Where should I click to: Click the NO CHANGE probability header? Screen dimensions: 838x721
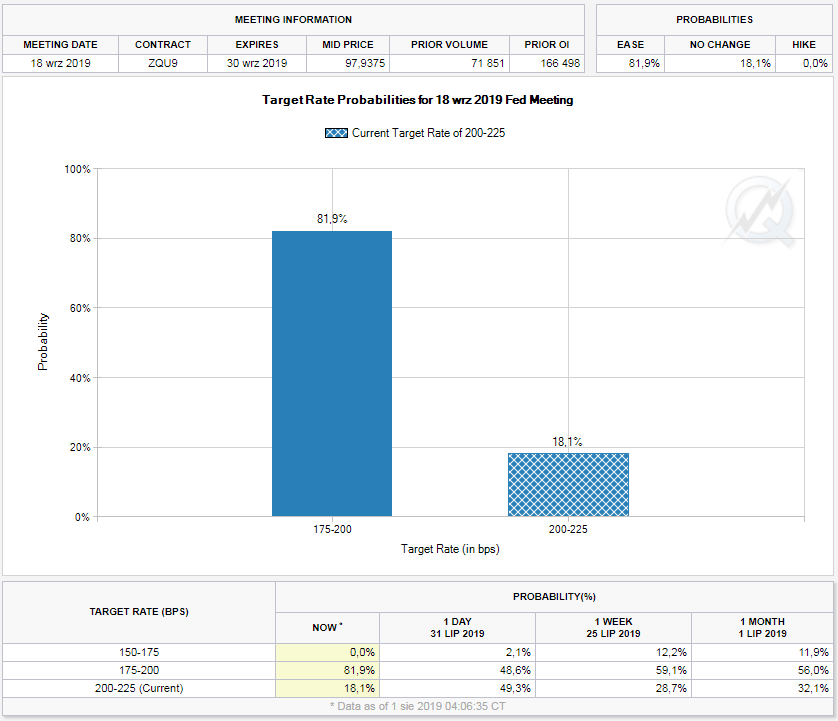tap(720, 45)
